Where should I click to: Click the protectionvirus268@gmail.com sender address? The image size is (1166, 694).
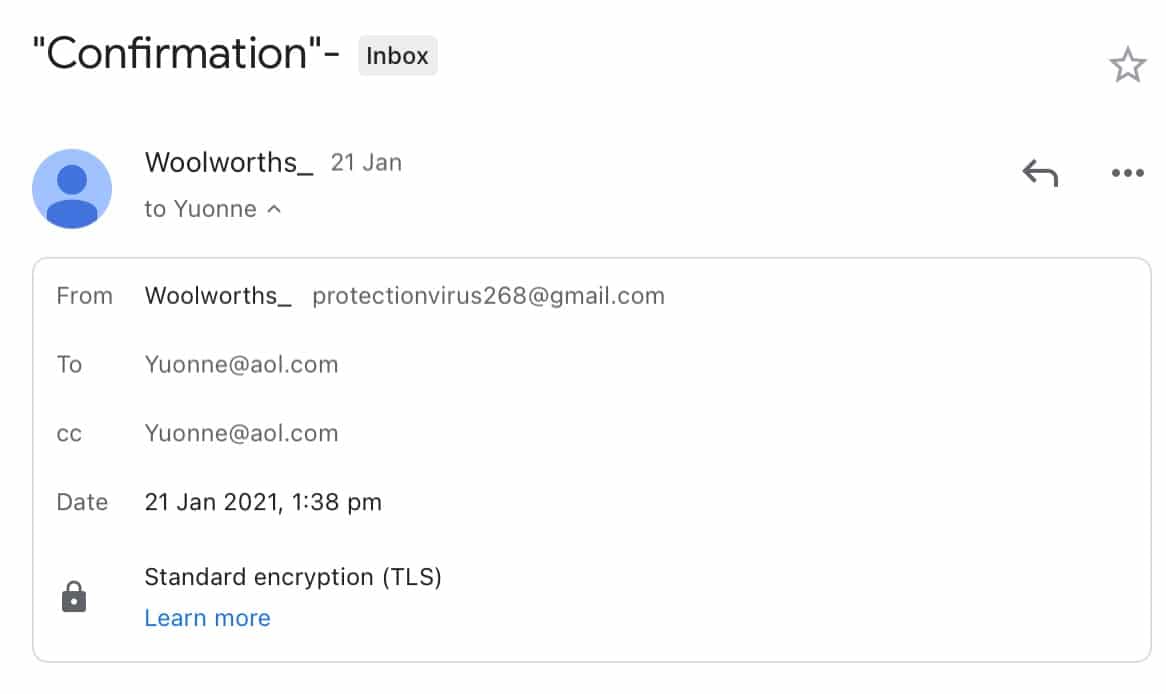[x=488, y=296]
